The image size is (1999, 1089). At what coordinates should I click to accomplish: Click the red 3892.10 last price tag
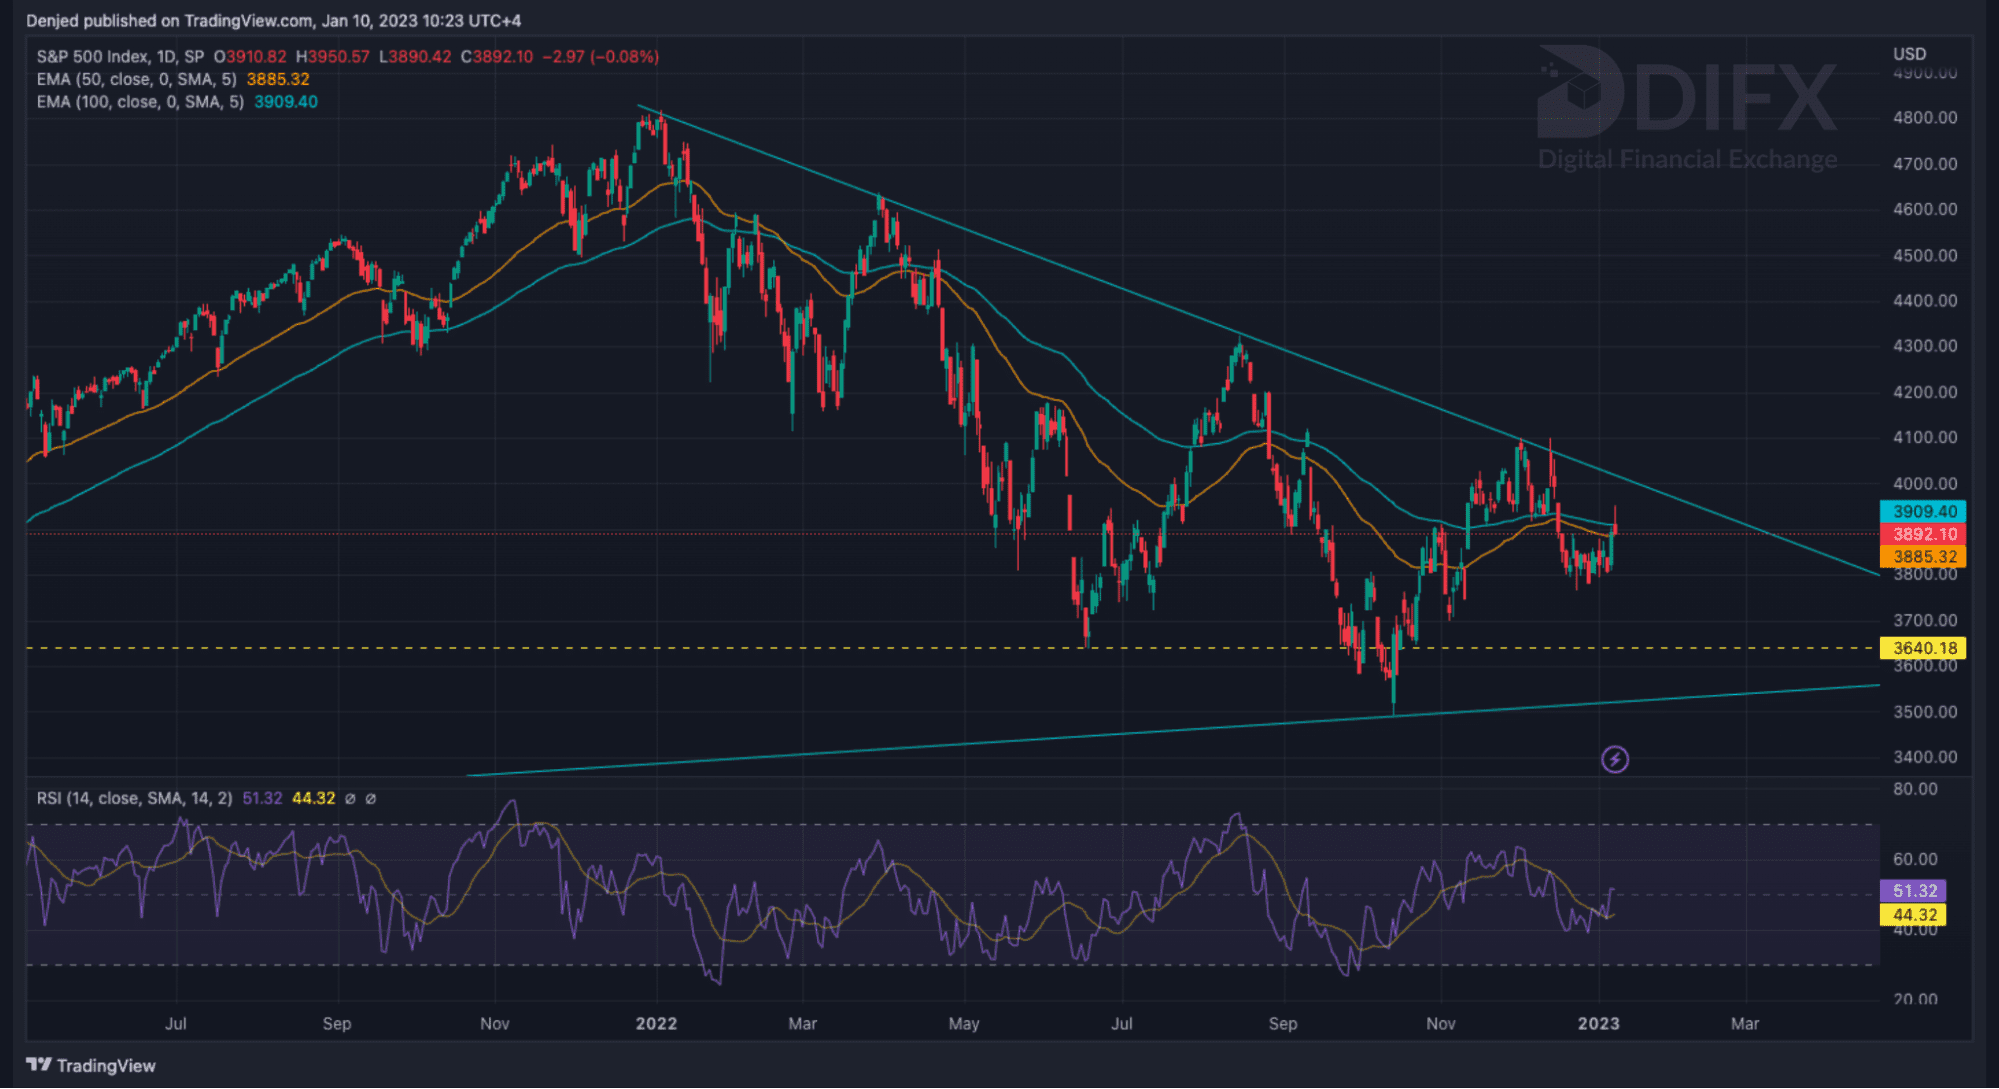coord(1923,534)
